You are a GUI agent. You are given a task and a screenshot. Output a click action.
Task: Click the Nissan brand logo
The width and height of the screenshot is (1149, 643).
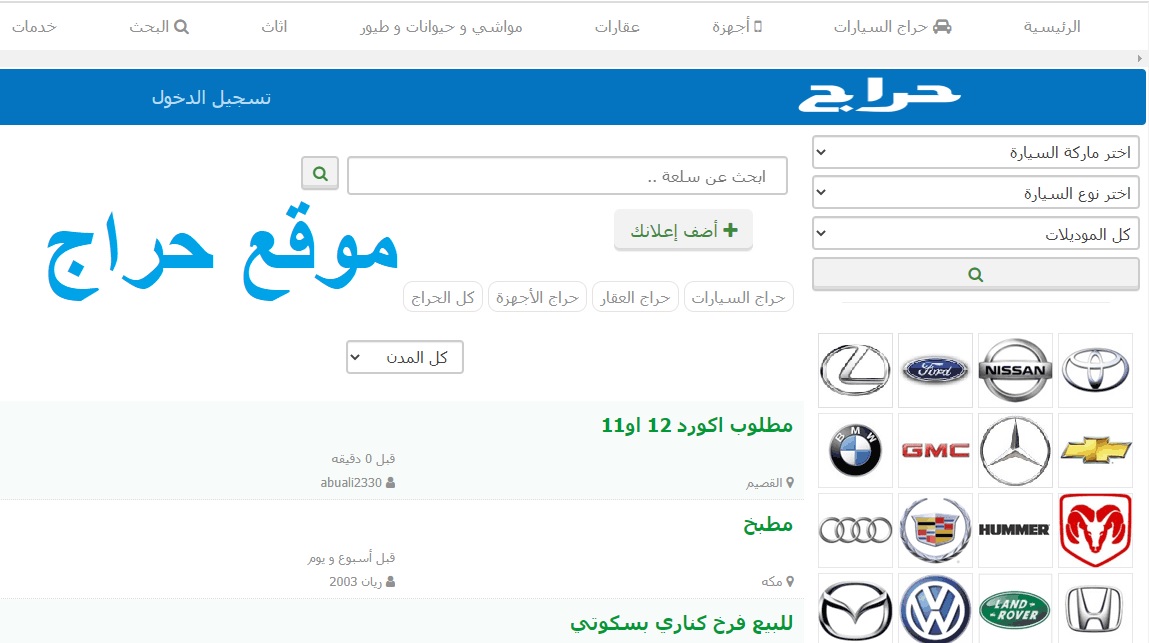1015,370
